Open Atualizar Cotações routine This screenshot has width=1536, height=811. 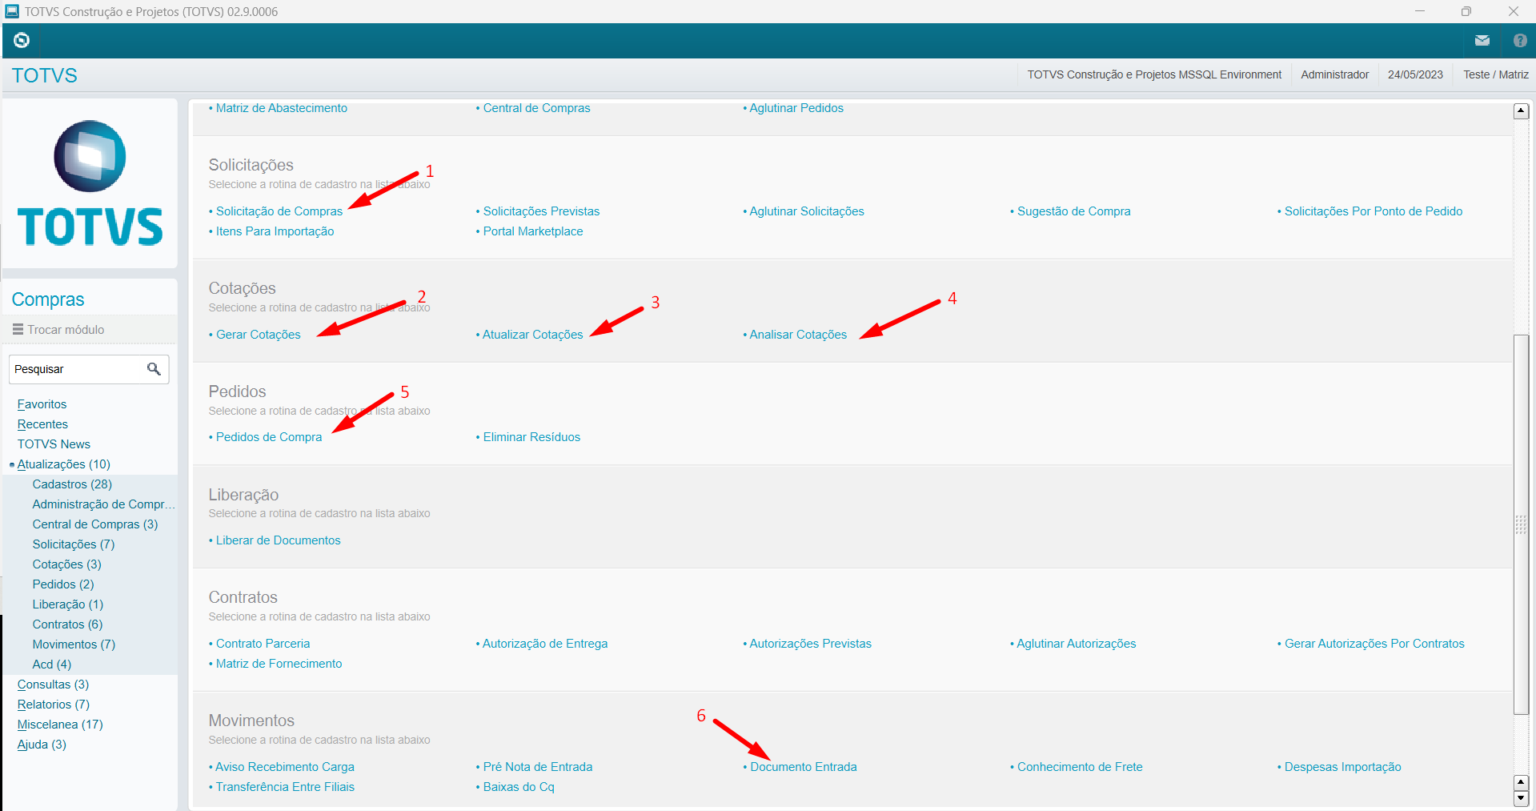pos(533,335)
